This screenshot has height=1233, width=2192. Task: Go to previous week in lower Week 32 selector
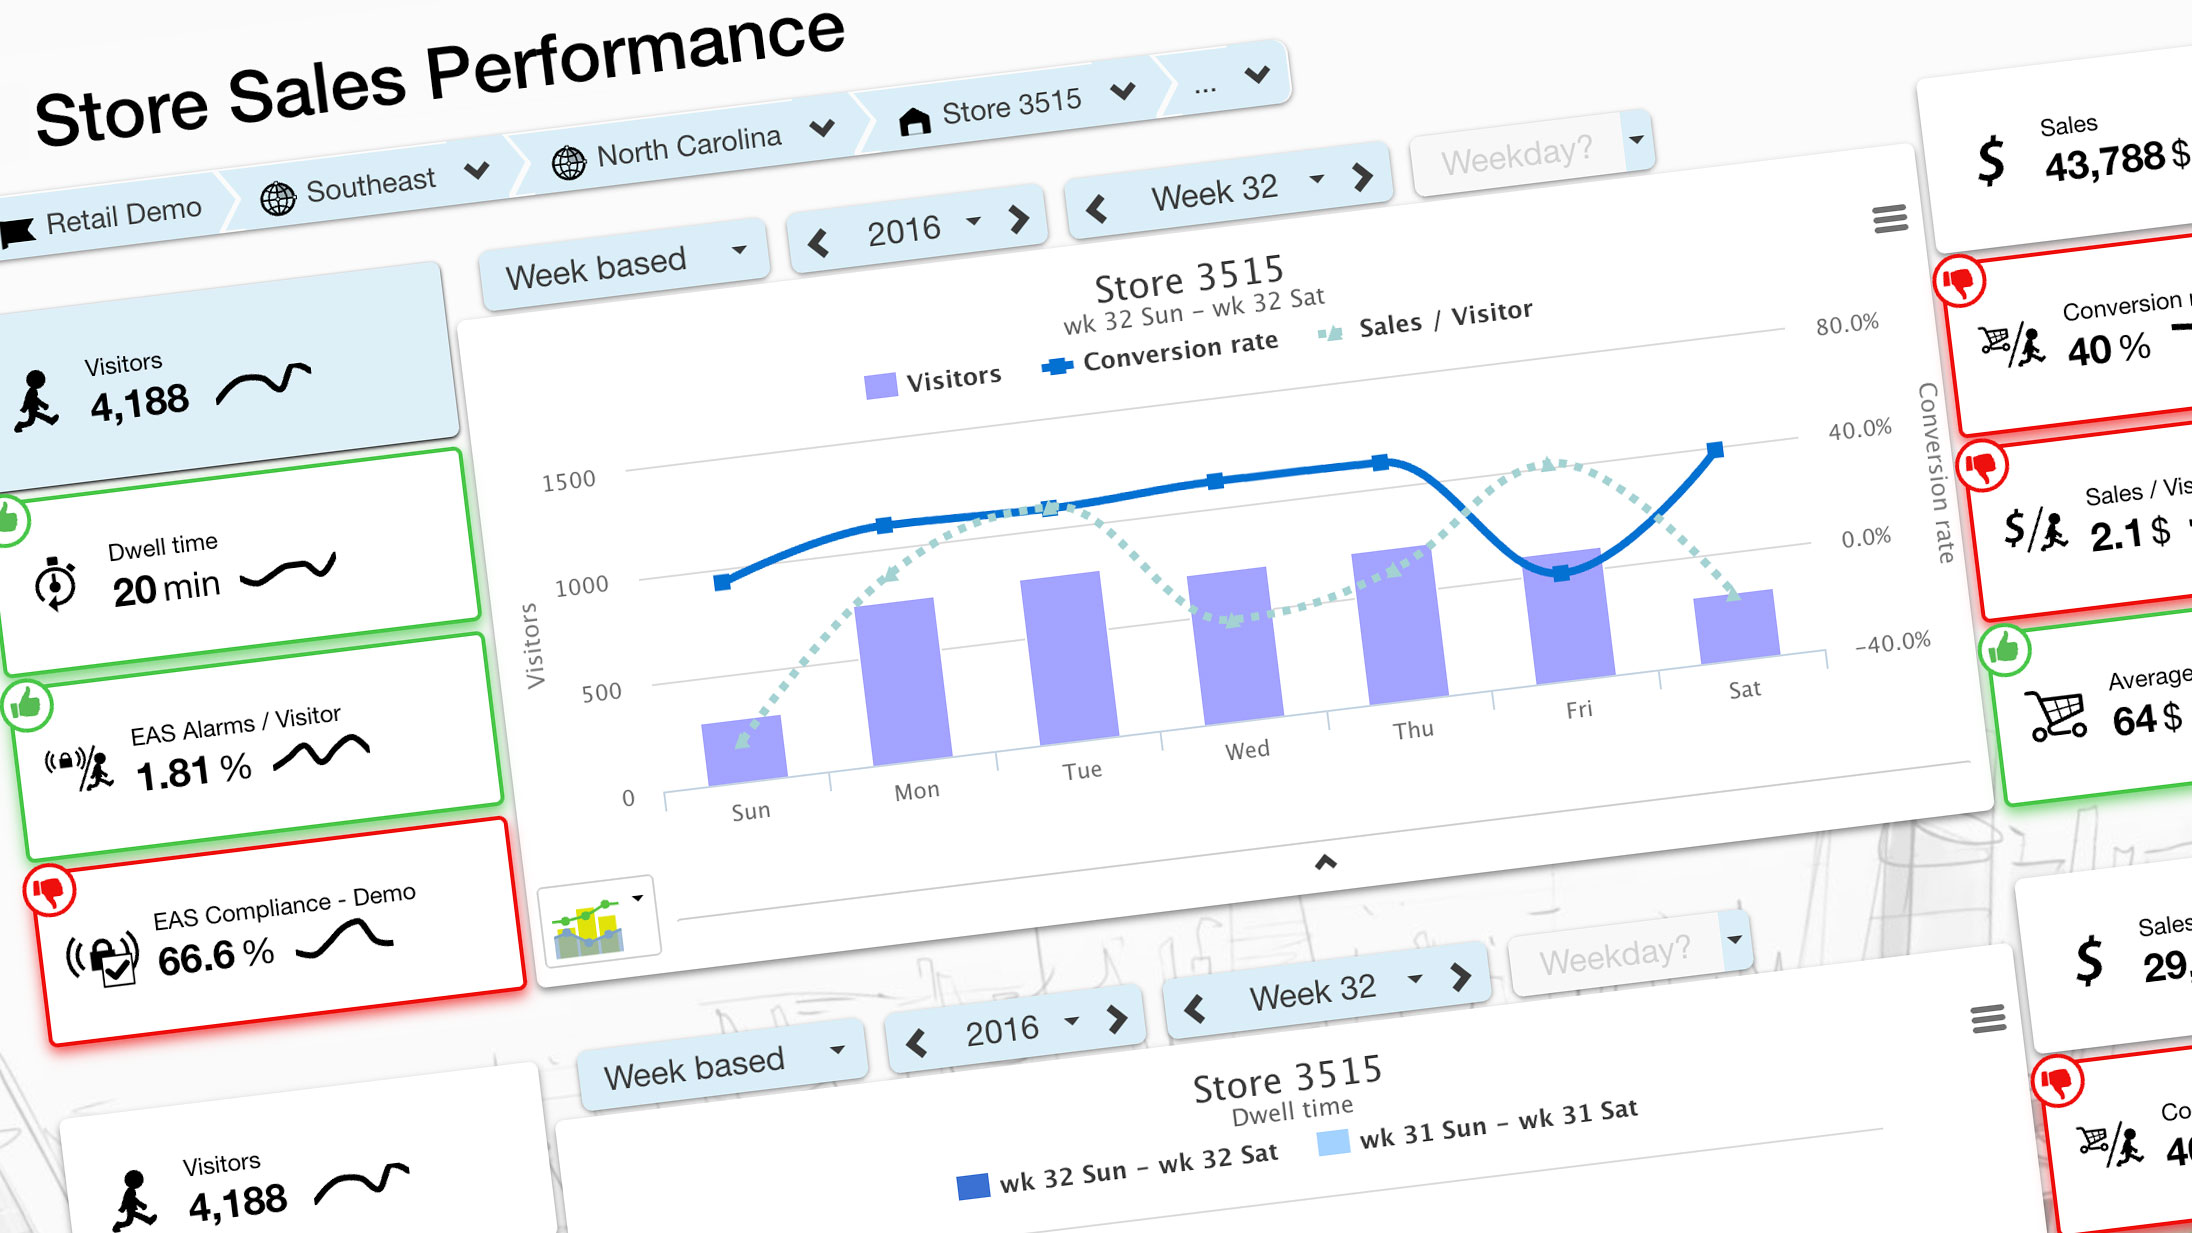click(x=1195, y=1009)
